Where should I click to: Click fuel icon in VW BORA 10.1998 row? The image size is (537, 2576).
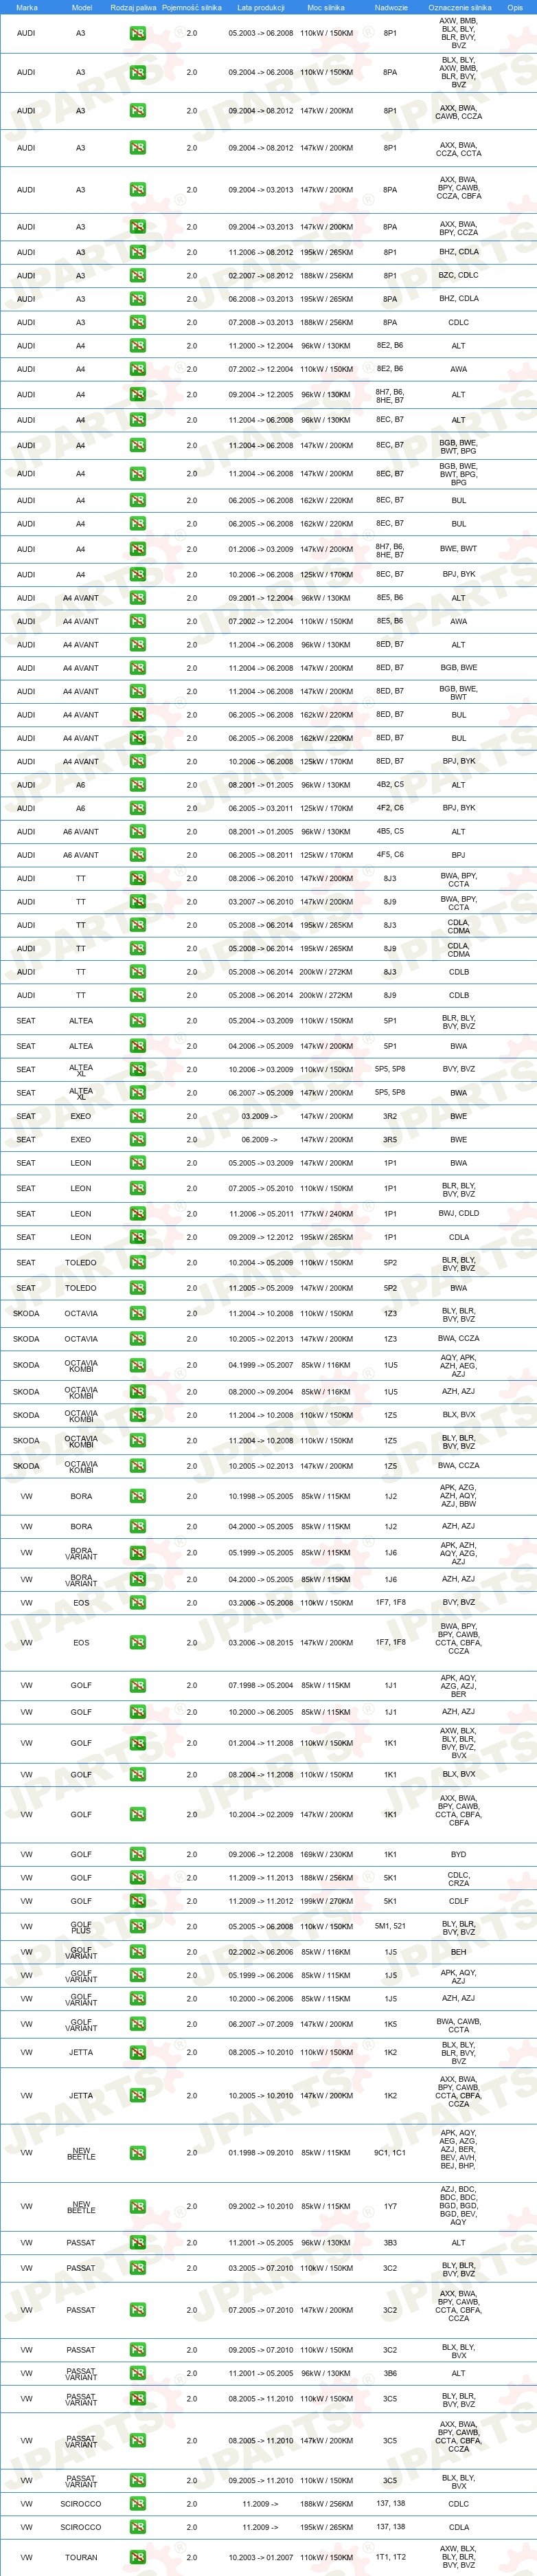tap(137, 1496)
